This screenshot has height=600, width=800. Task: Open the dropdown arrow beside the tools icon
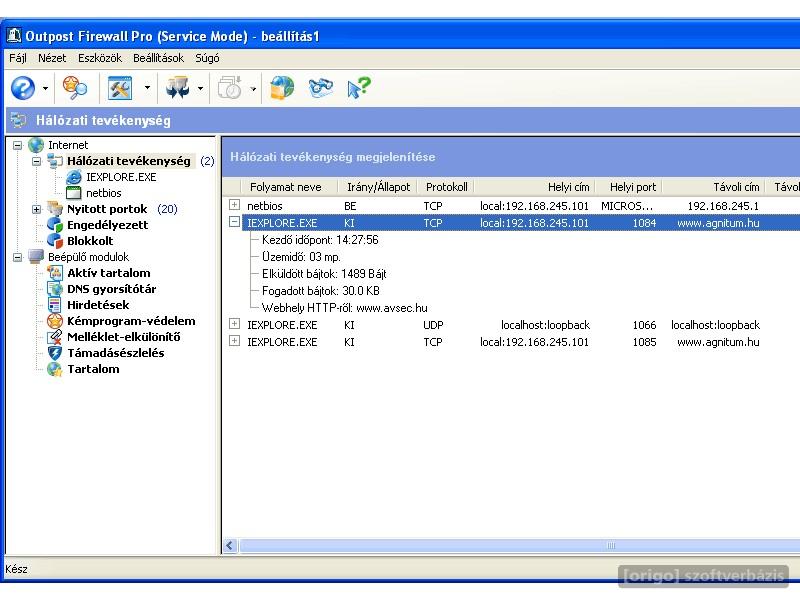(147, 88)
